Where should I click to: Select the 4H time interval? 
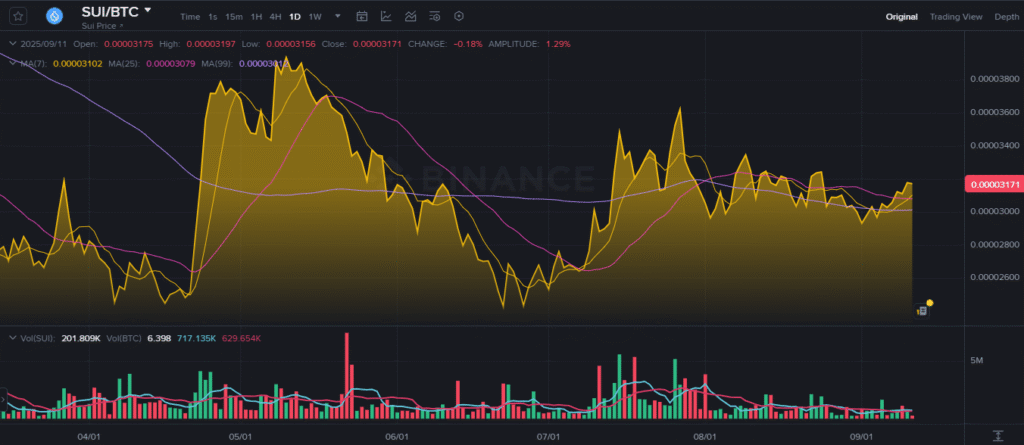[274, 17]
